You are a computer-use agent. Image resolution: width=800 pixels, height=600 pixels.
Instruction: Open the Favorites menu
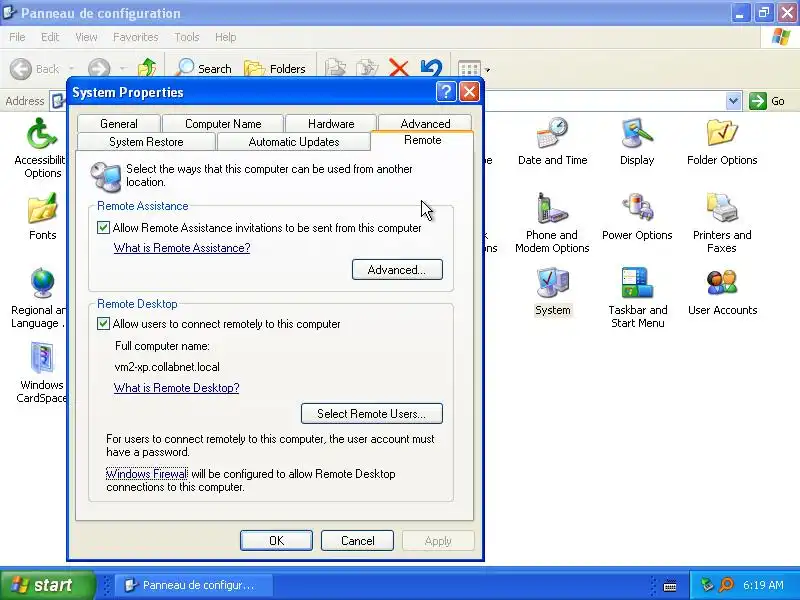click(x=136, y=37)
